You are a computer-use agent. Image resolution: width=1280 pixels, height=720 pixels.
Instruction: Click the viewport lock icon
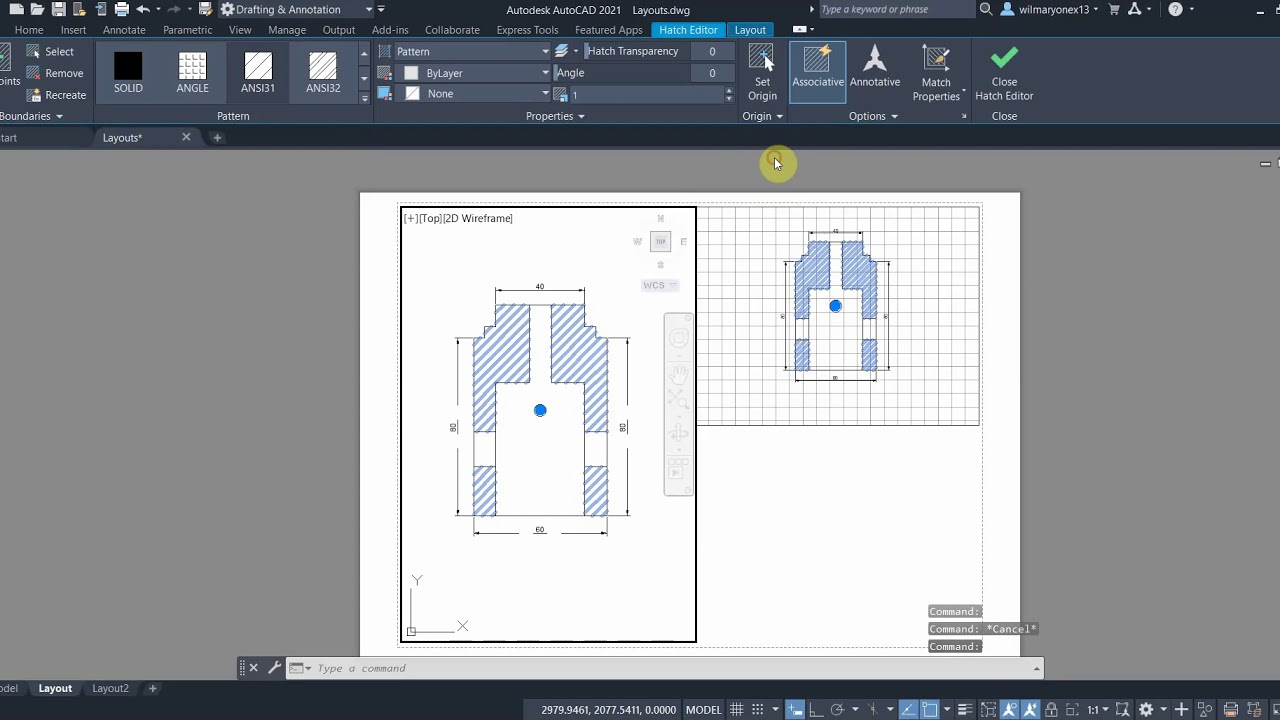[1051, 709]
